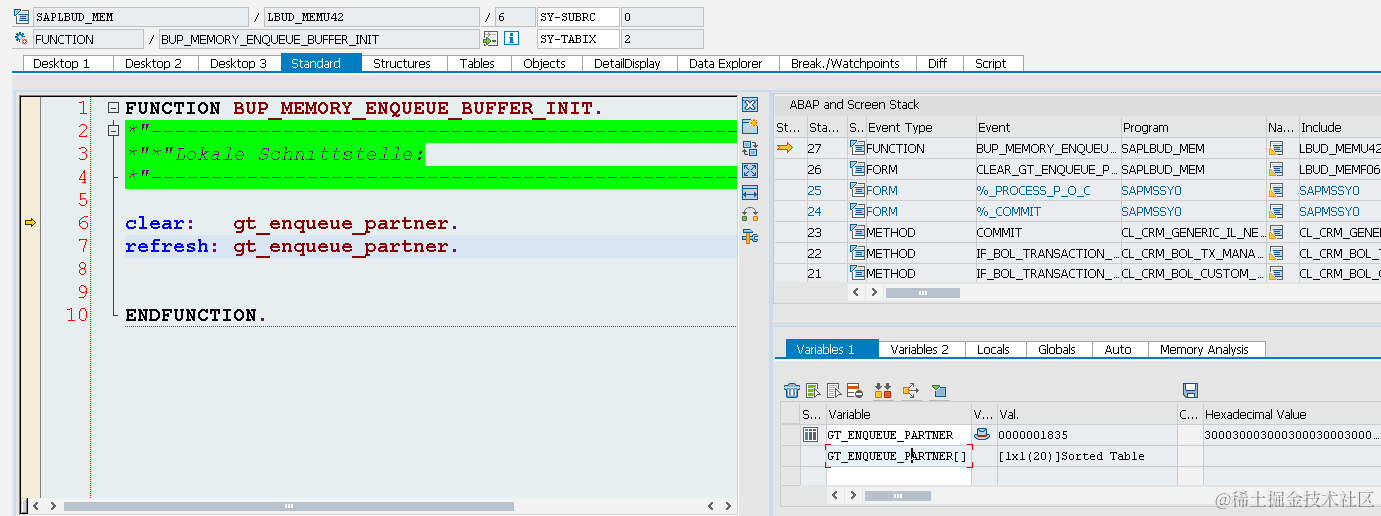The image size is (1381, 516).
Task: Click the empty variable cell below GT_ENQUEUE_PARTNER[]
Action: [x=898, y=476]
